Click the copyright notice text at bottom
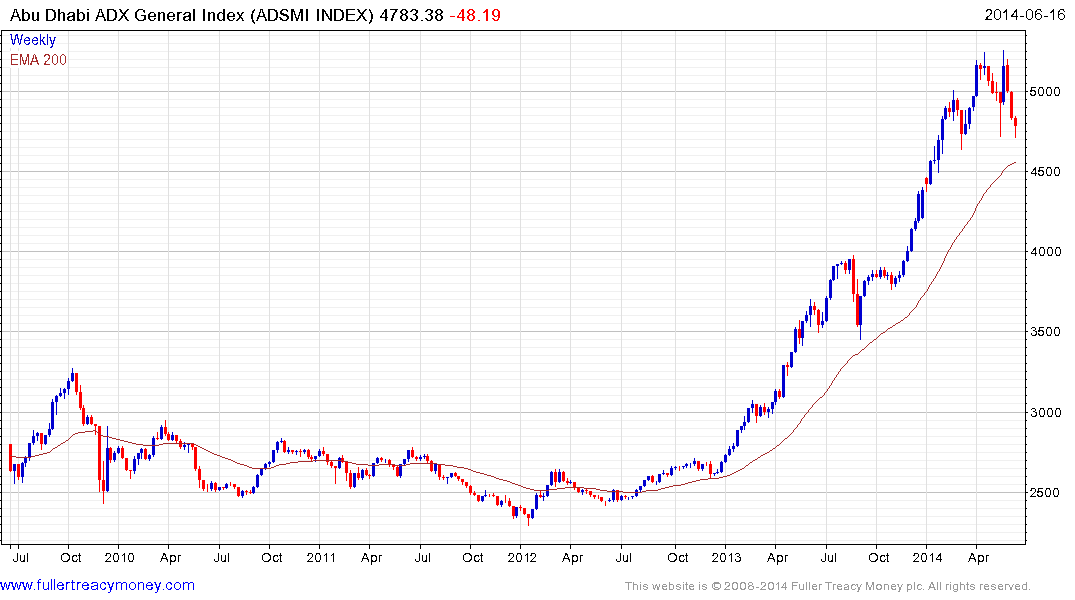The width and height of the screenshot is (1075, 600). [828, 586]
